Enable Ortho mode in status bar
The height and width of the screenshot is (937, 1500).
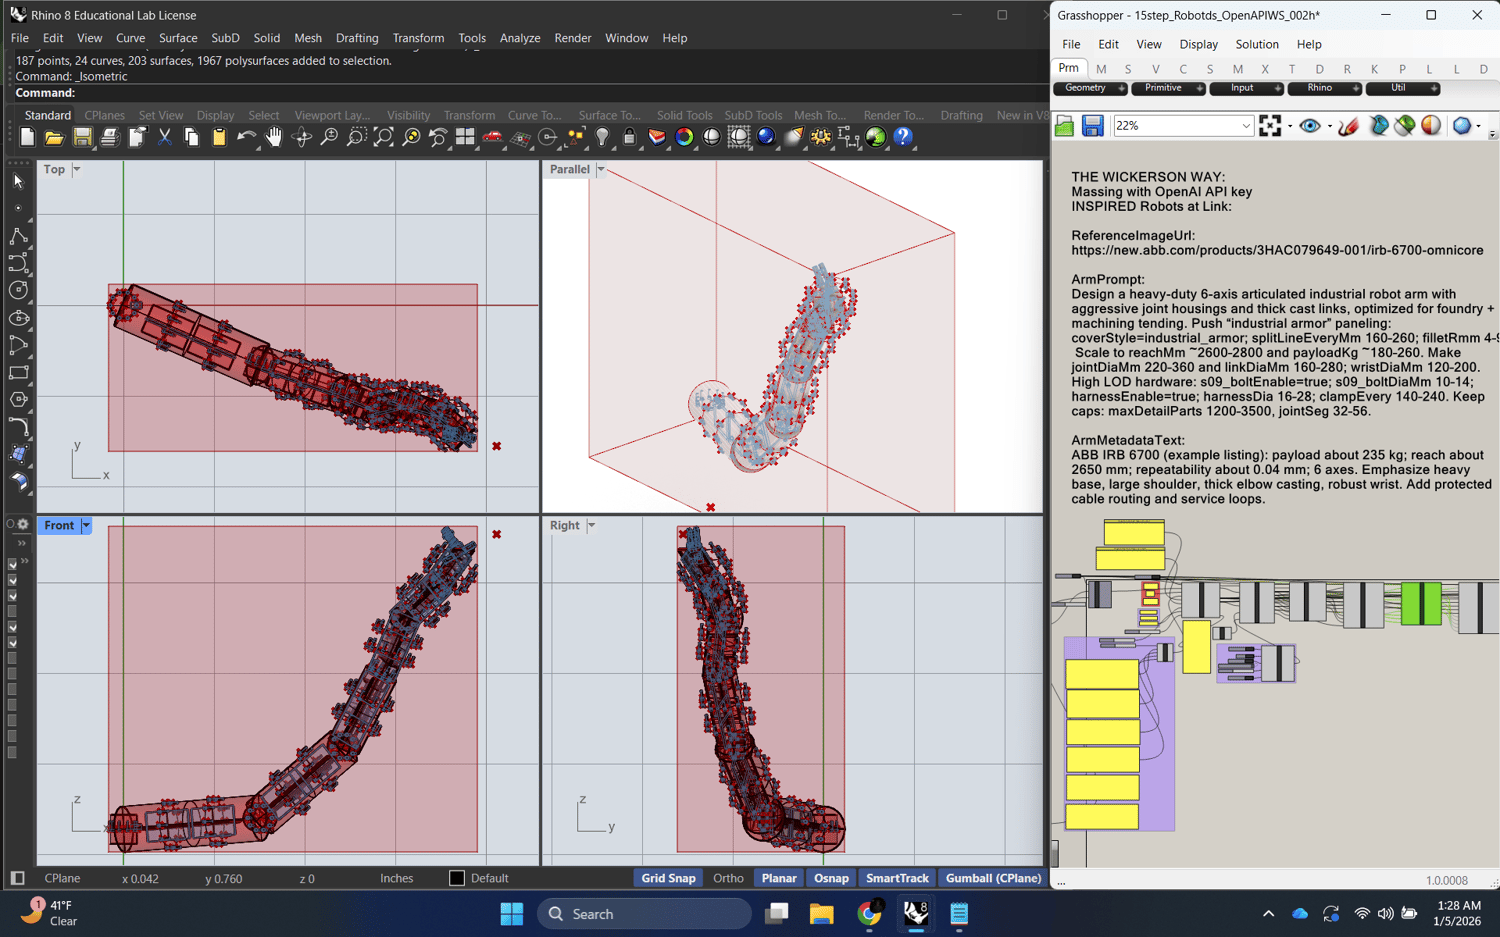pos(728,878)
